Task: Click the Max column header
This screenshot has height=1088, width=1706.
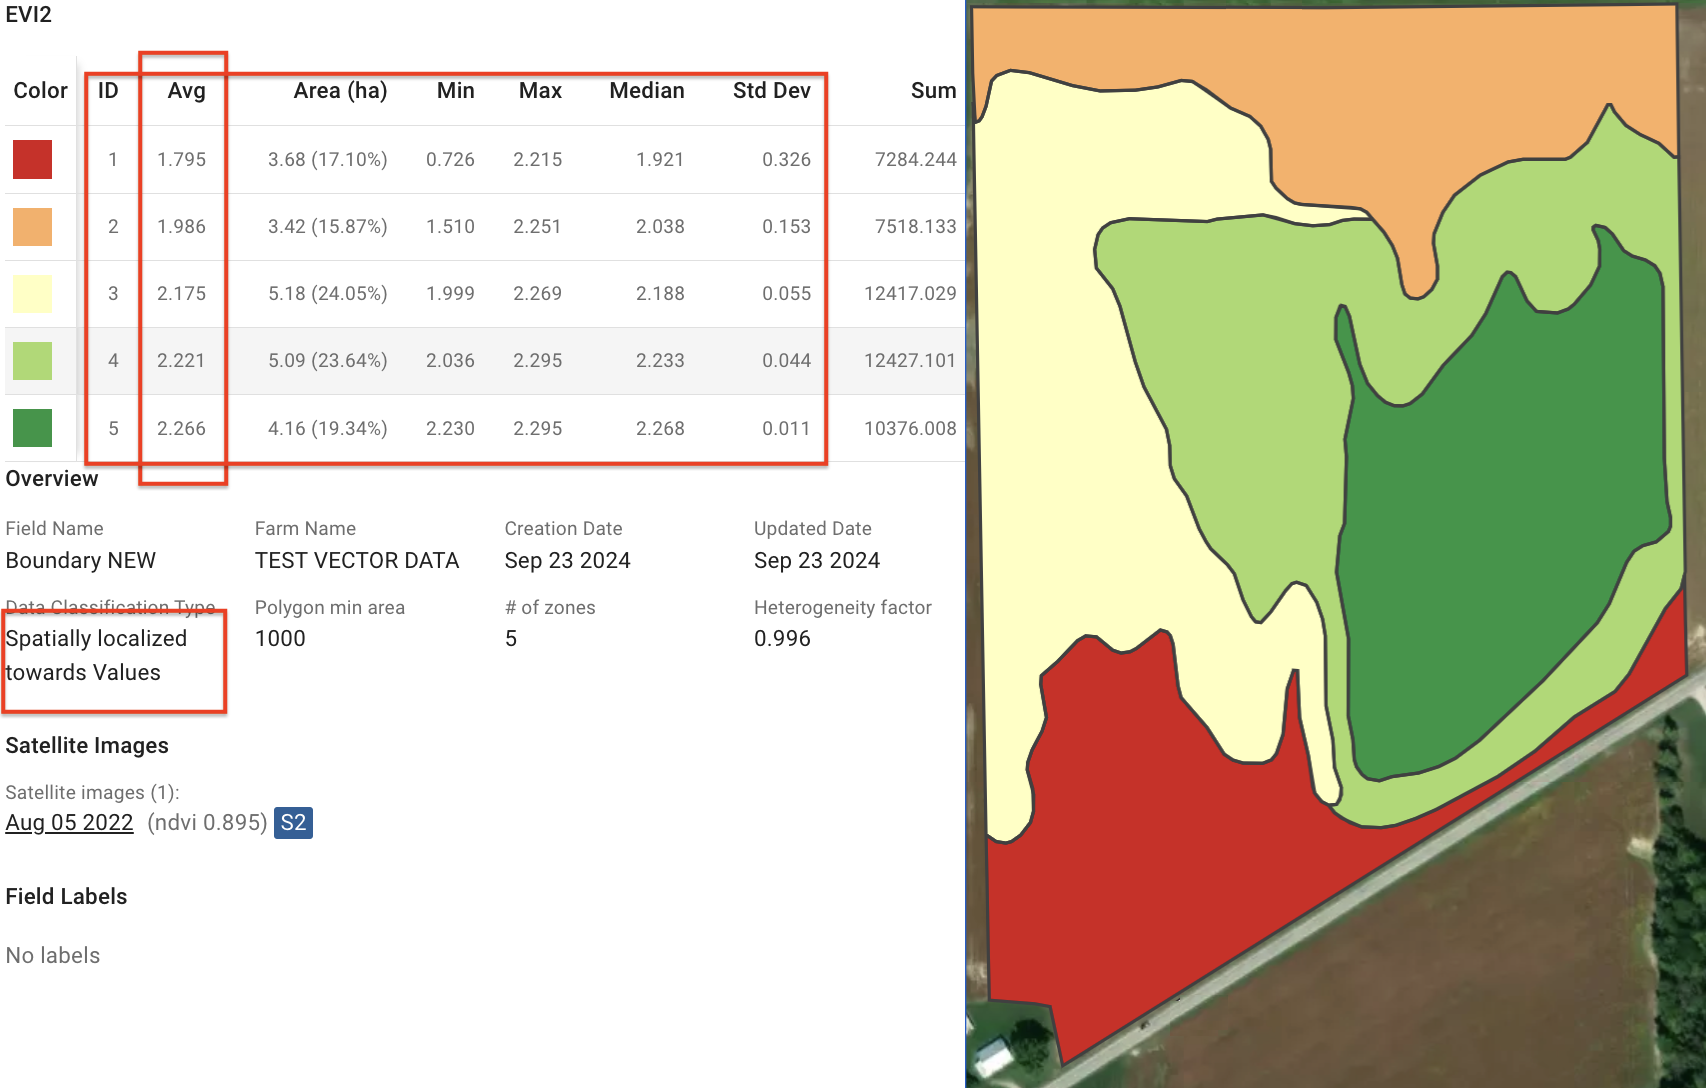Action: [540, 91]
